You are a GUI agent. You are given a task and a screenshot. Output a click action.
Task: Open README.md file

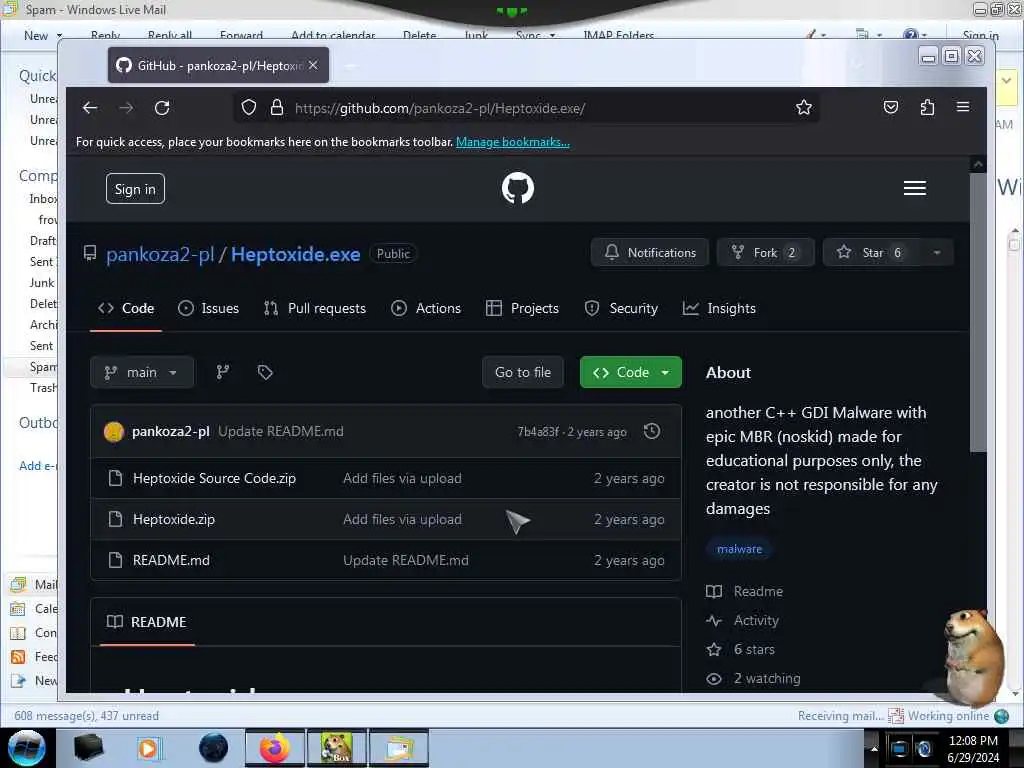[x=171, y=560]
